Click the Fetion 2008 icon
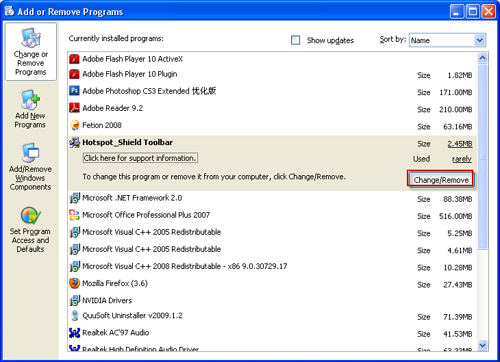Image resolution: width=500 pixels, height=362 pixels. click(75, 125)
